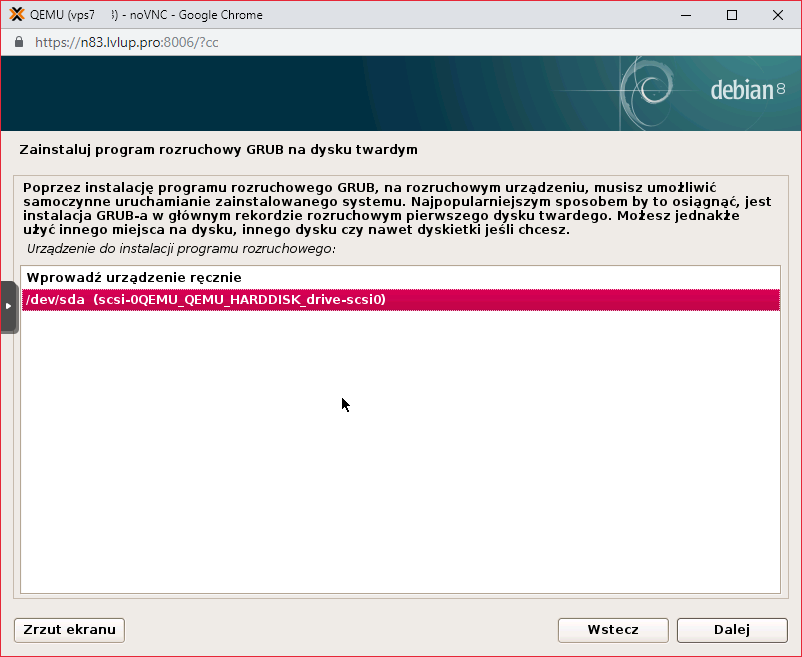Click the heading "Zainstaluj program rozruchowy GRUB"
The width and height of the screenshot is (802, 657).
click(x=218, y=150)
